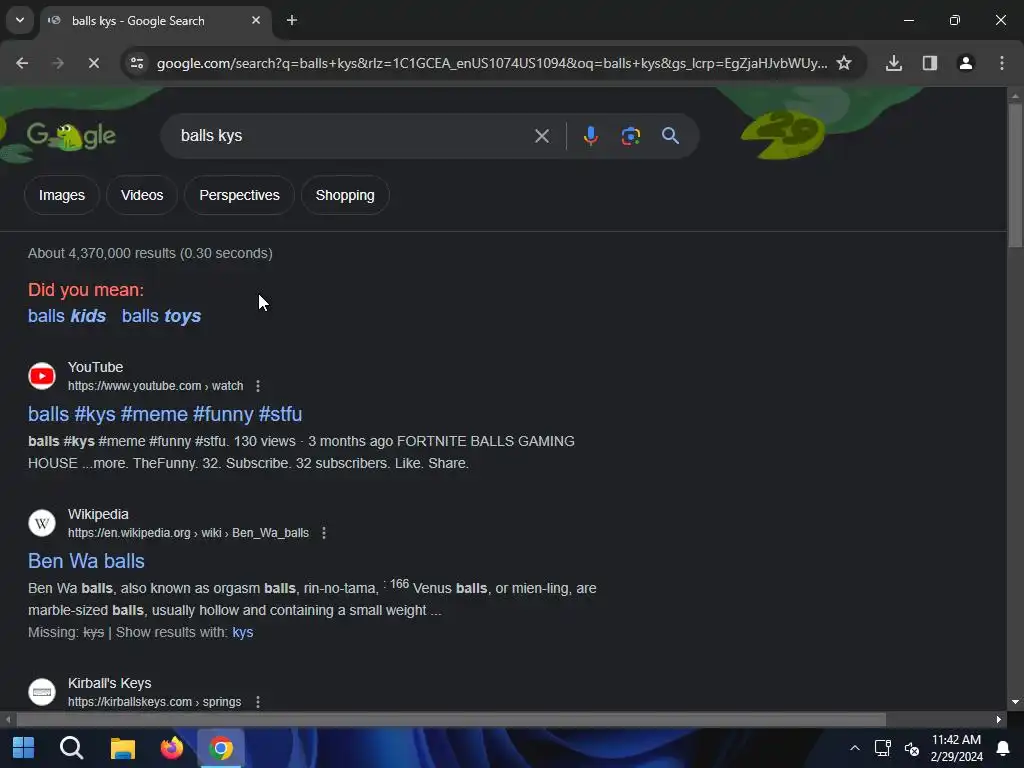This screenshot has width=1024, height=768.
Task: Click the forward navigation arrow
Action: coord(58,63)
